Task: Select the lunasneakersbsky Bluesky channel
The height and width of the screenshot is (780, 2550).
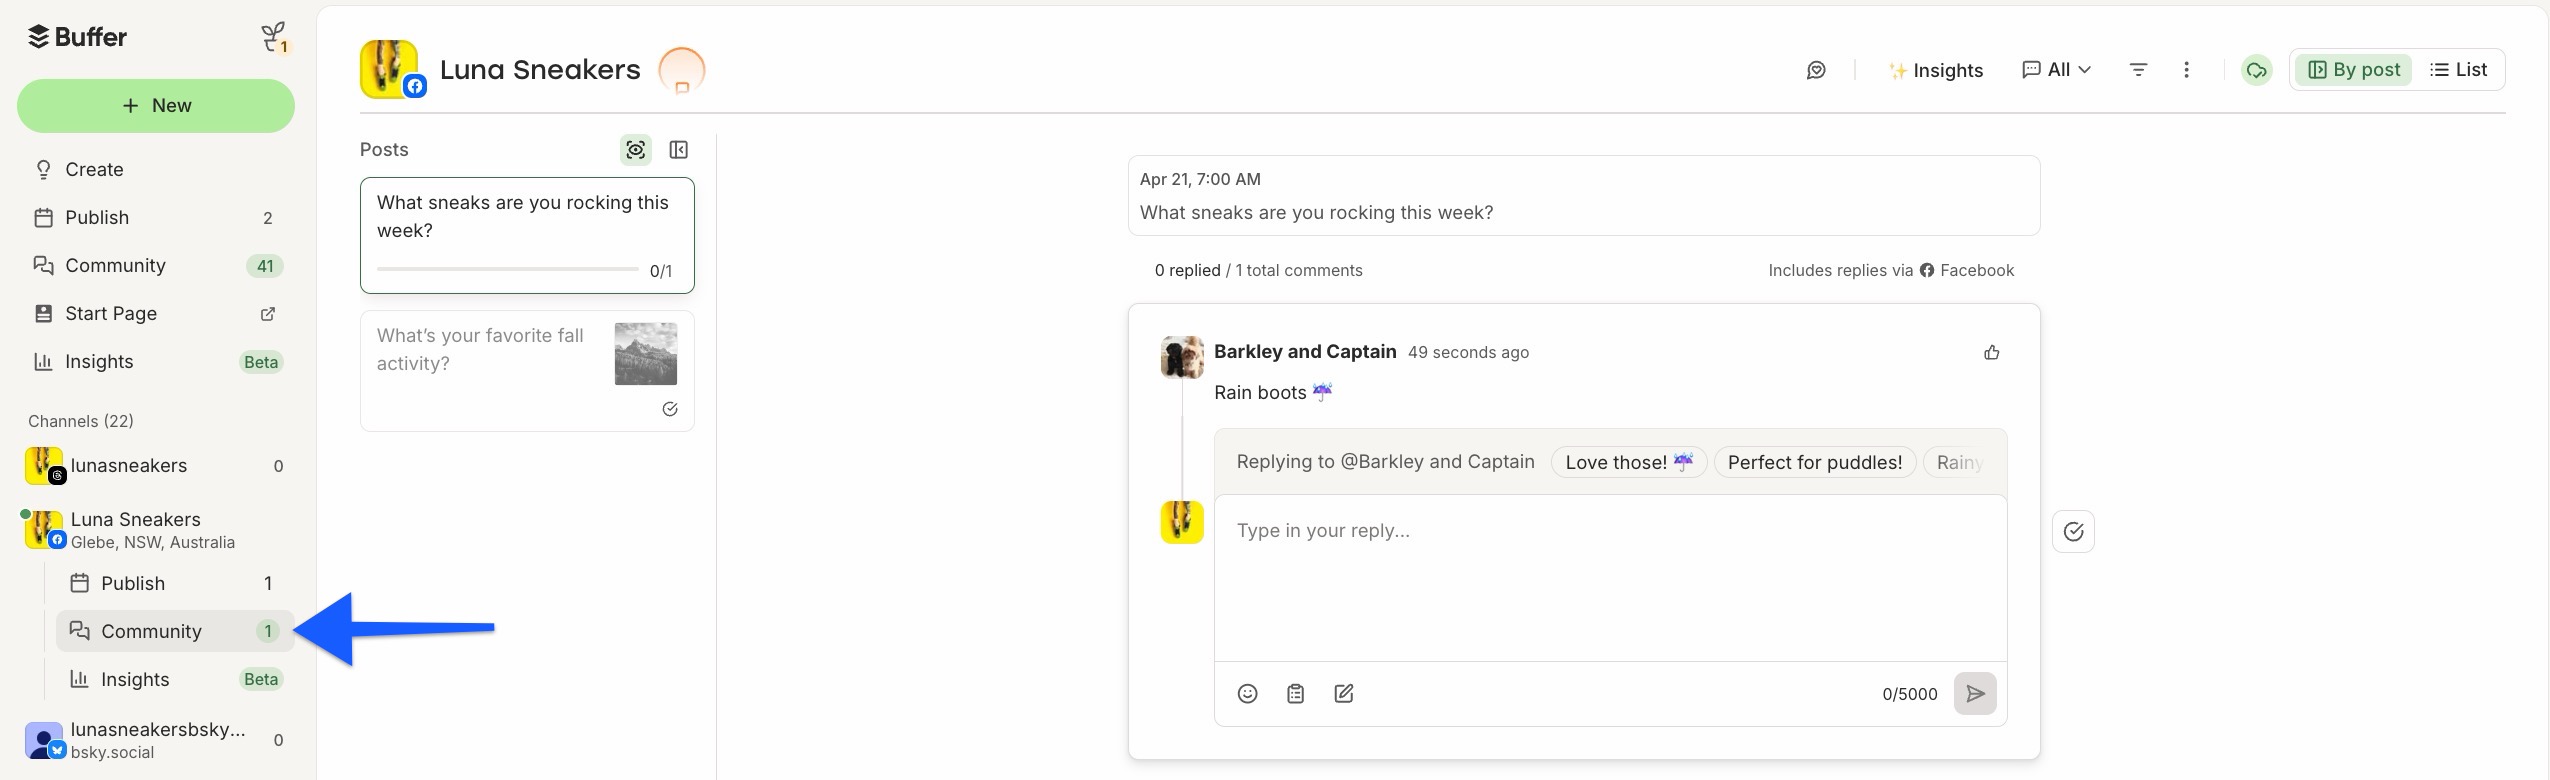Action: click(156, 740)
